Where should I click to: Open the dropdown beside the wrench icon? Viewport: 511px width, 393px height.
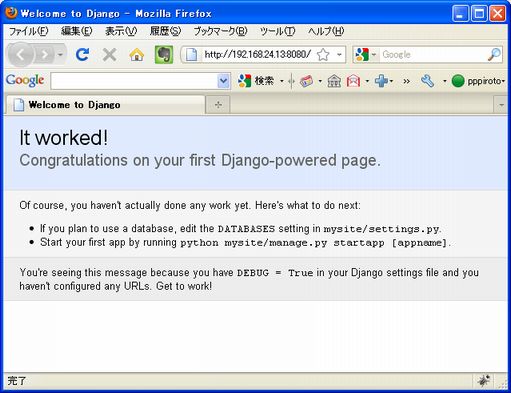(445, 81)
